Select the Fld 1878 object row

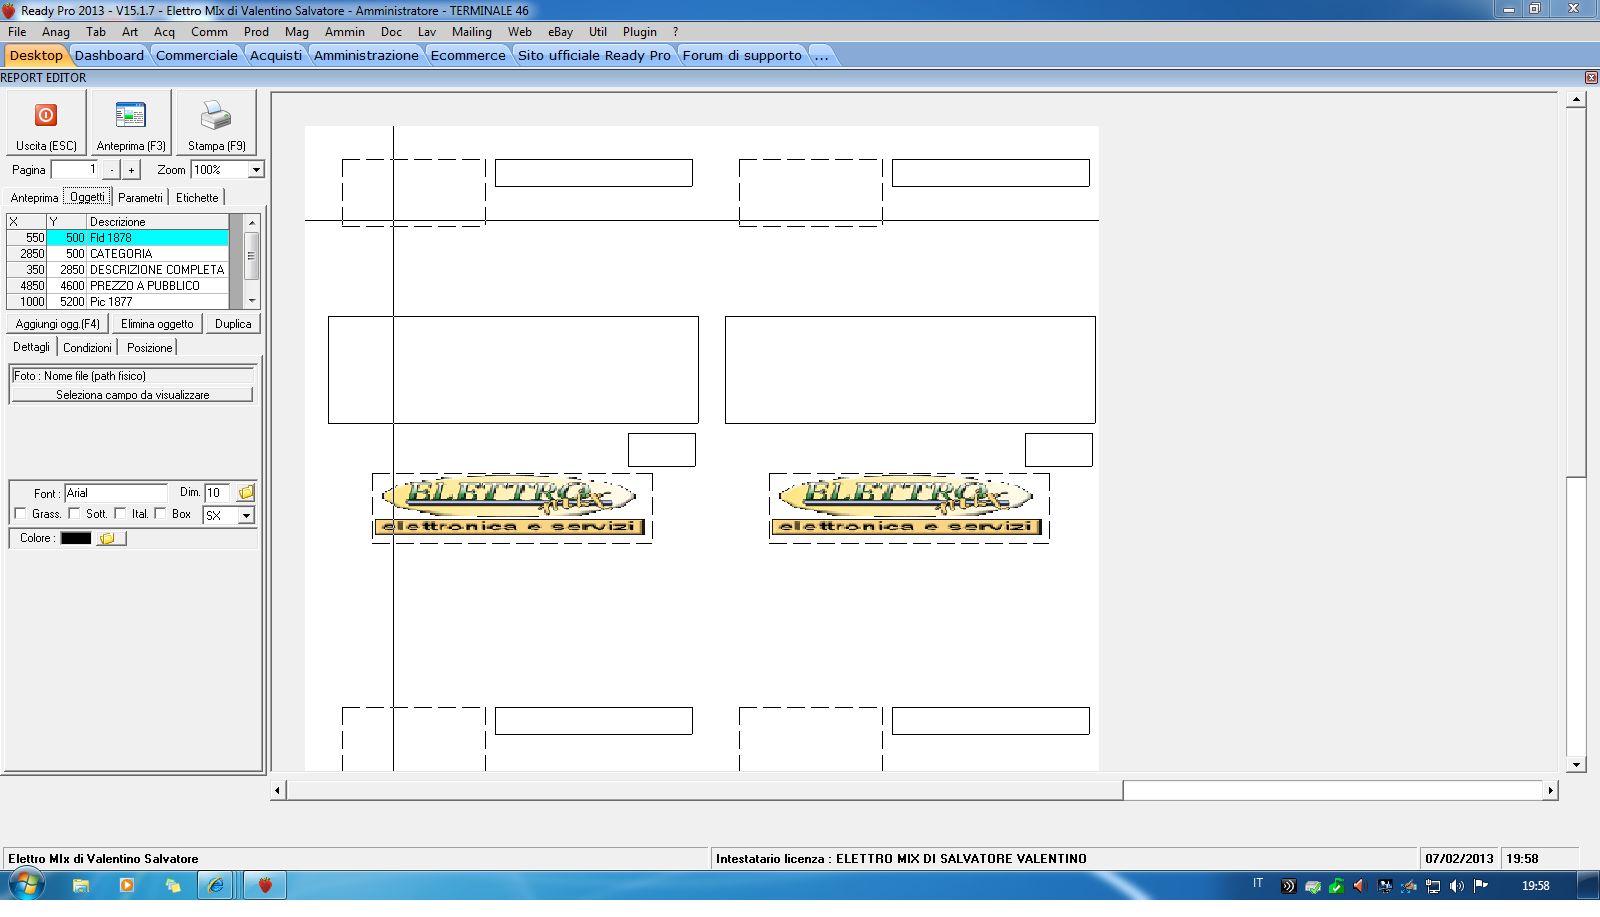pos(118,238)
